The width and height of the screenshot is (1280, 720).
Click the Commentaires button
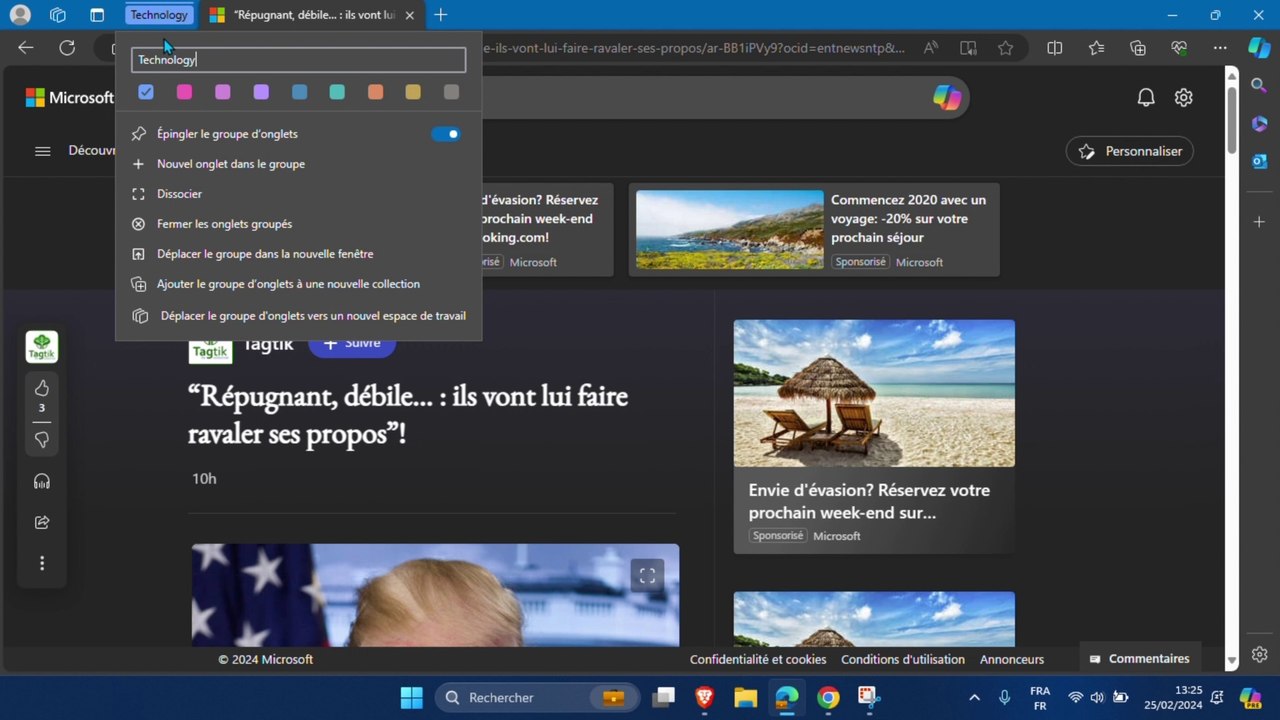click(x=1139, y=659)
